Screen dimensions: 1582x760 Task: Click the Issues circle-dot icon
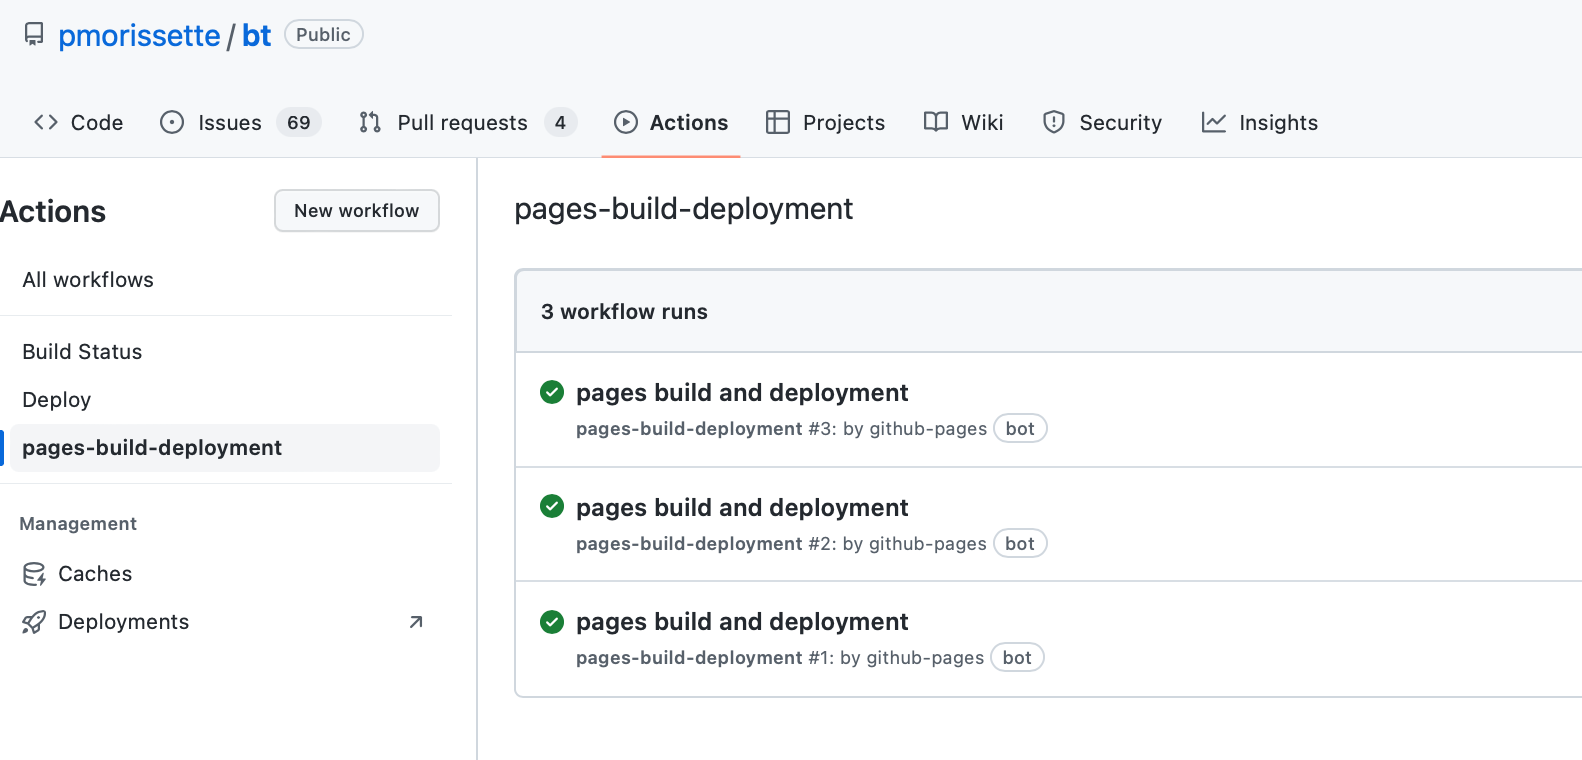coord(172,122)
